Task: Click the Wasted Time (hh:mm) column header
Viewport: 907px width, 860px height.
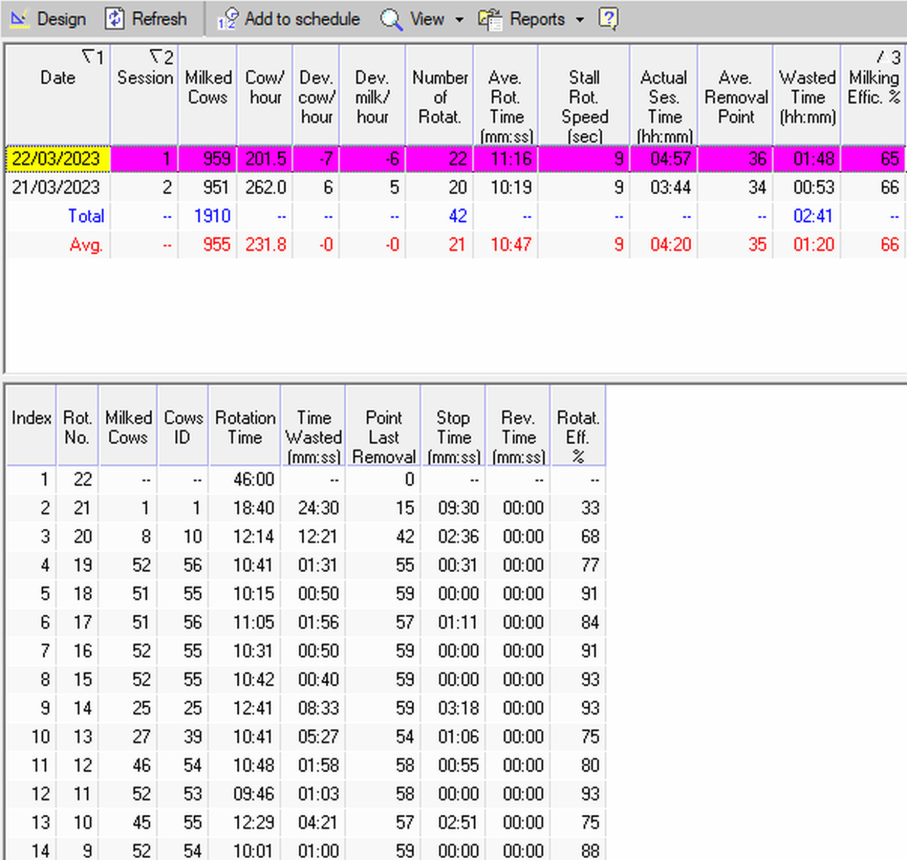Action: click(x=807, y=97)
